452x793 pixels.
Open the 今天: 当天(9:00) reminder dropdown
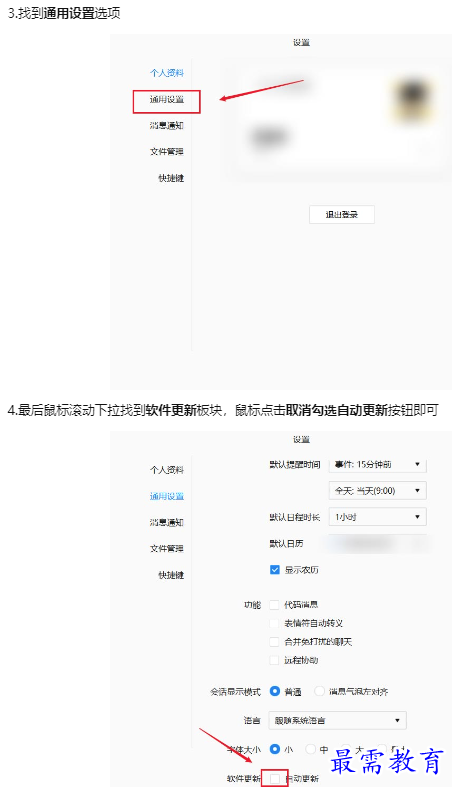click(378, 491)
